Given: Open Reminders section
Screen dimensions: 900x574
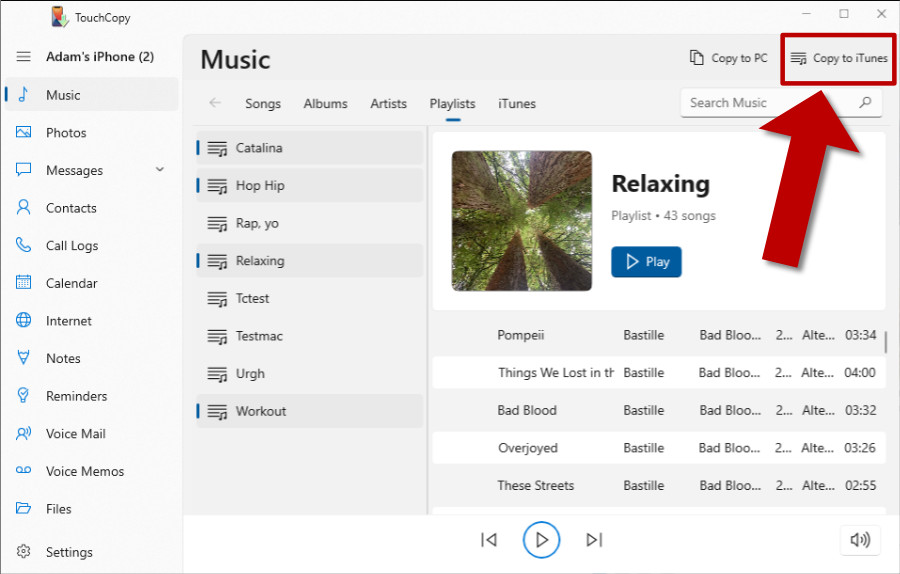Looking at the screenshot, I should click(x=92, y=396).
